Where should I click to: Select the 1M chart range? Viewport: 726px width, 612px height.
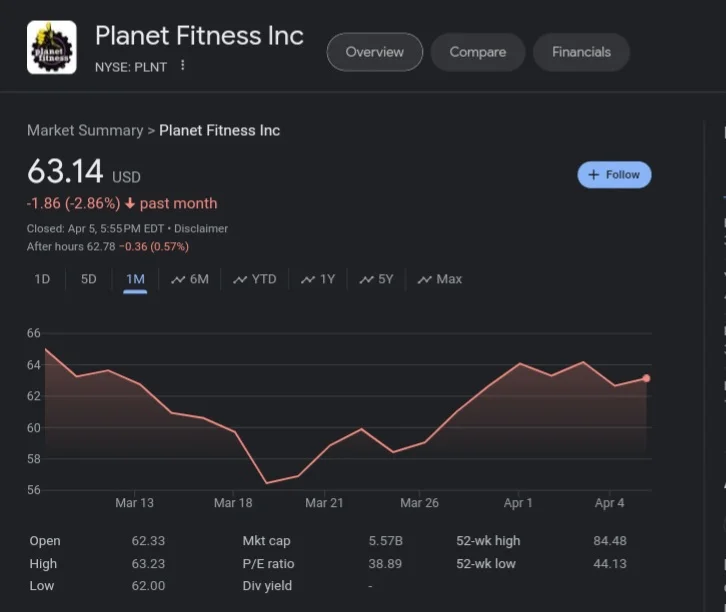point(135,279)
